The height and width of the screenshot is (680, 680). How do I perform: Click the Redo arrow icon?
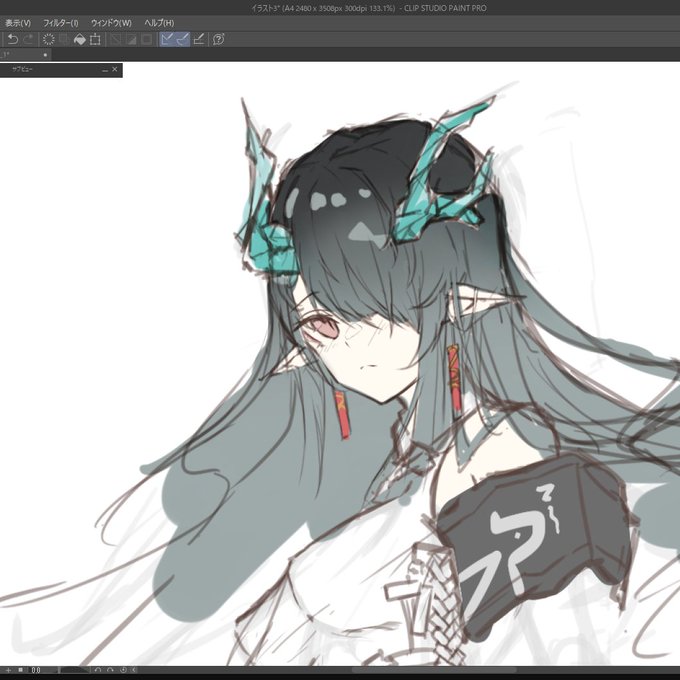(29, 39)
